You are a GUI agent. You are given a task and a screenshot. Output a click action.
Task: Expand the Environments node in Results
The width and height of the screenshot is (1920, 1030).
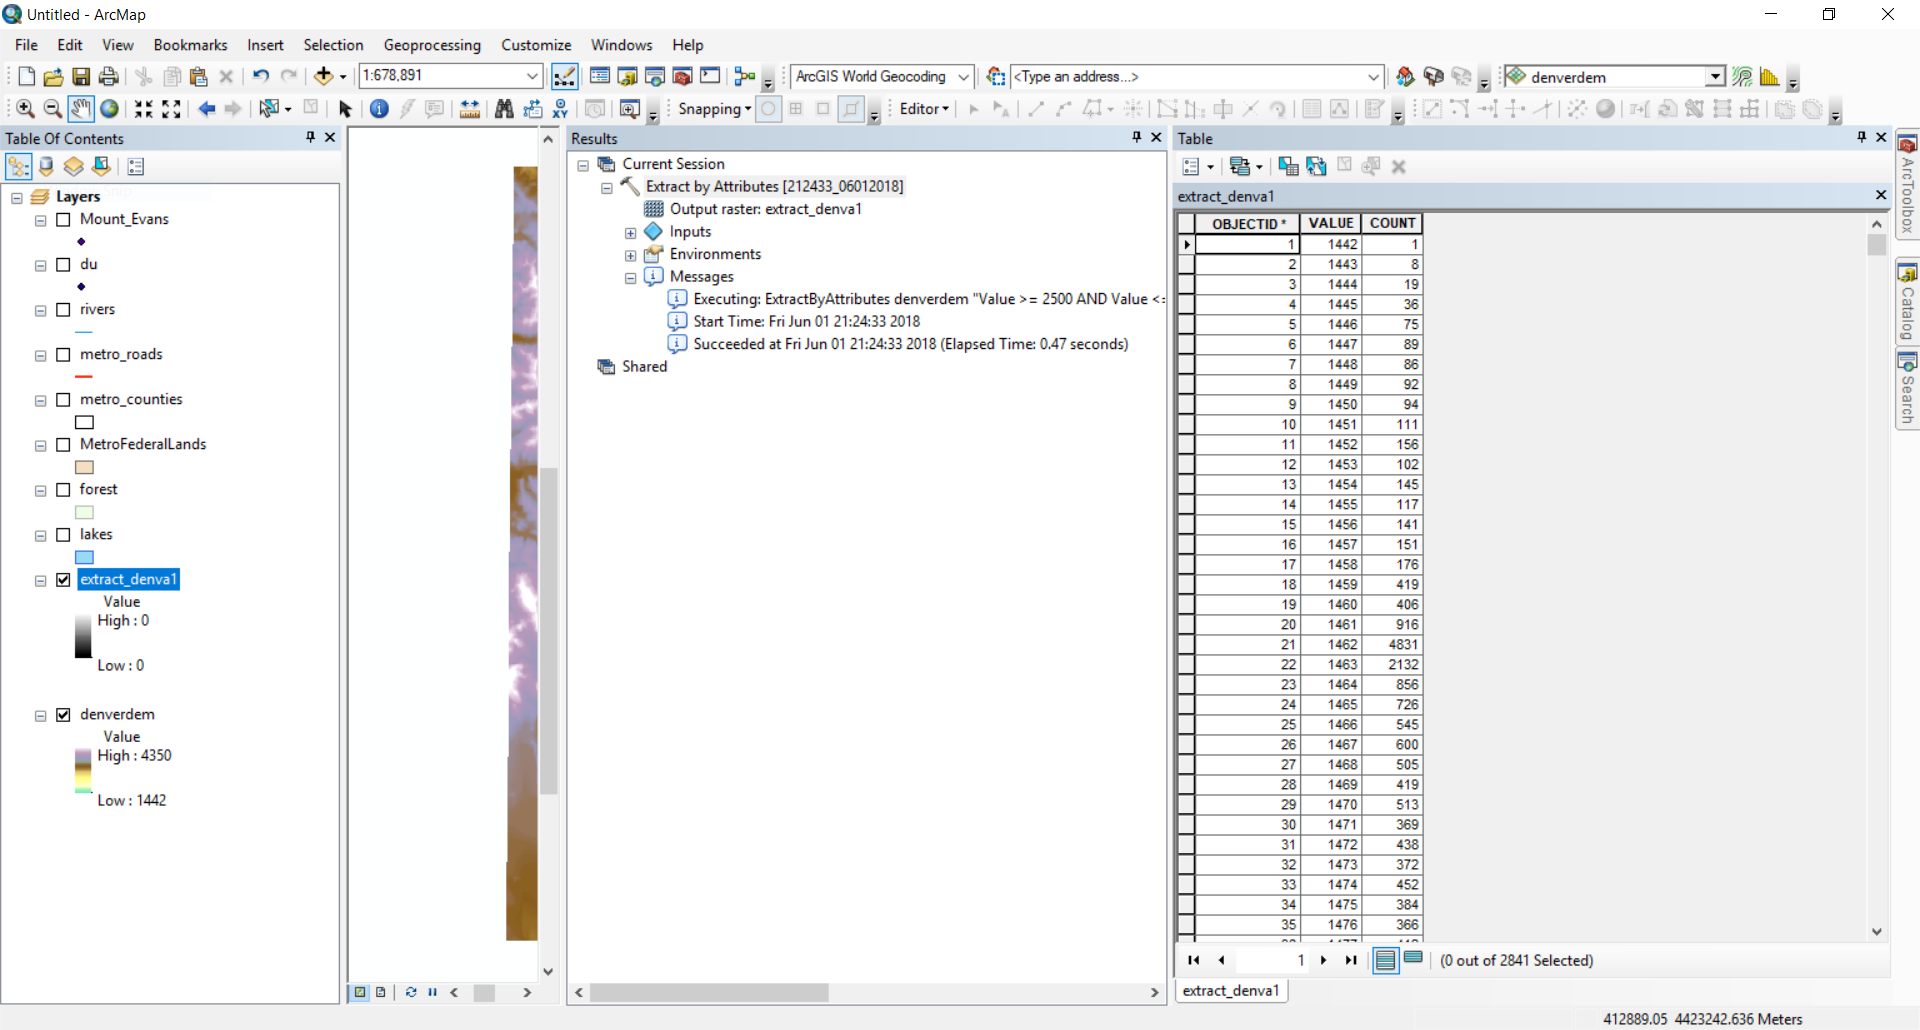(630, 256)
